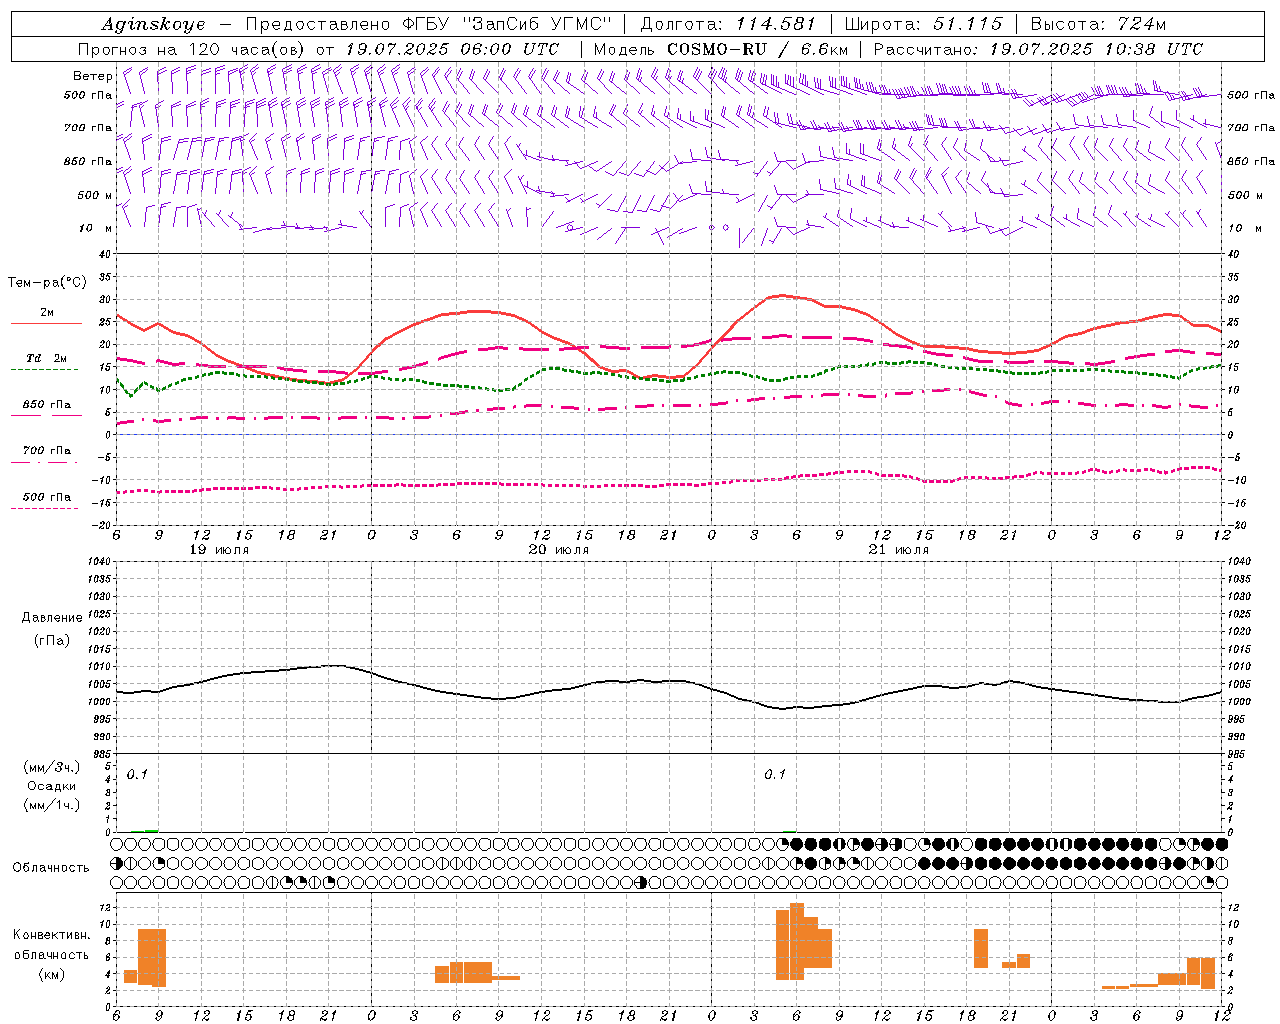Click the "Td 2м" dew point legend entry
The height and width of the screenshot is (1024, 1280).
[47, 358]
